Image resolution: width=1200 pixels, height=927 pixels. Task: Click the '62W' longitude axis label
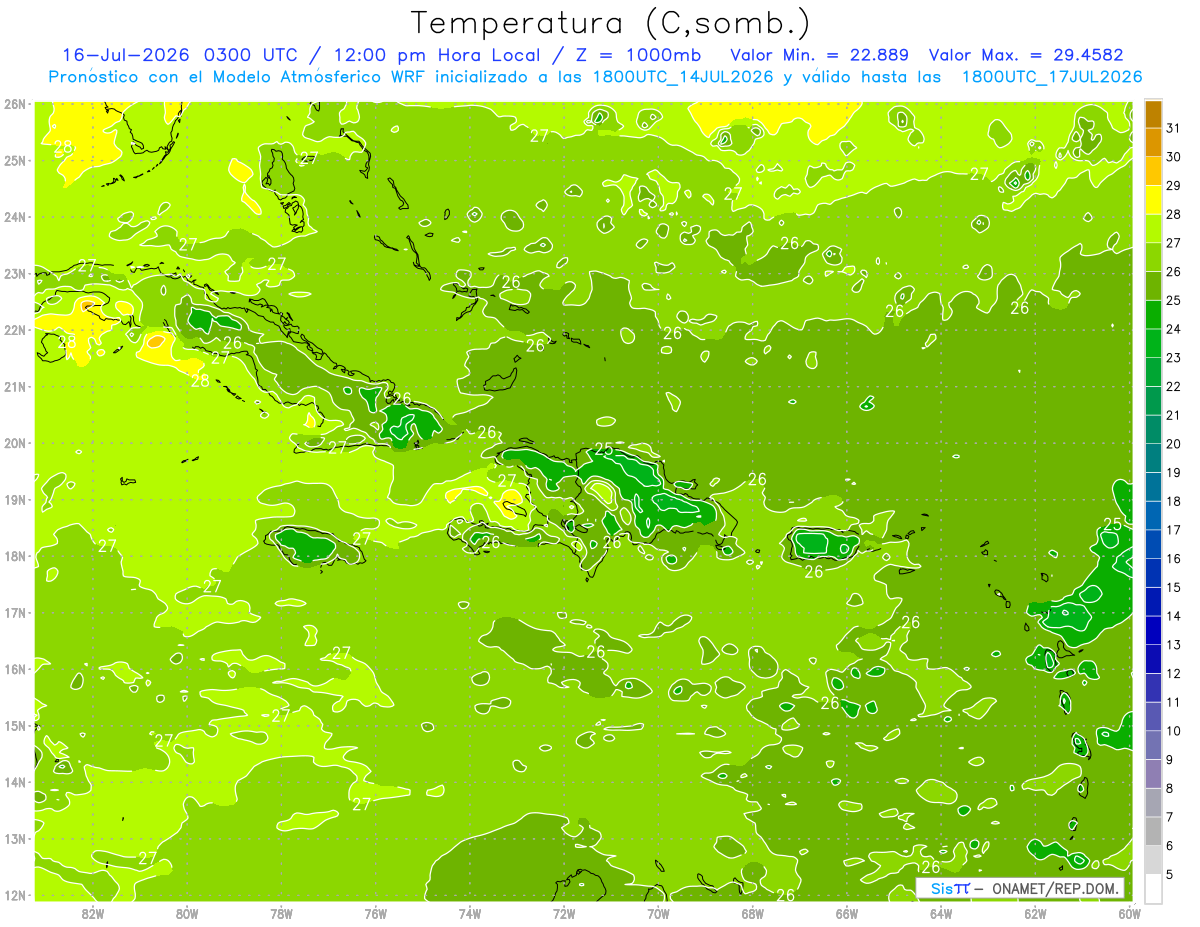click(x=1035, y=914)
